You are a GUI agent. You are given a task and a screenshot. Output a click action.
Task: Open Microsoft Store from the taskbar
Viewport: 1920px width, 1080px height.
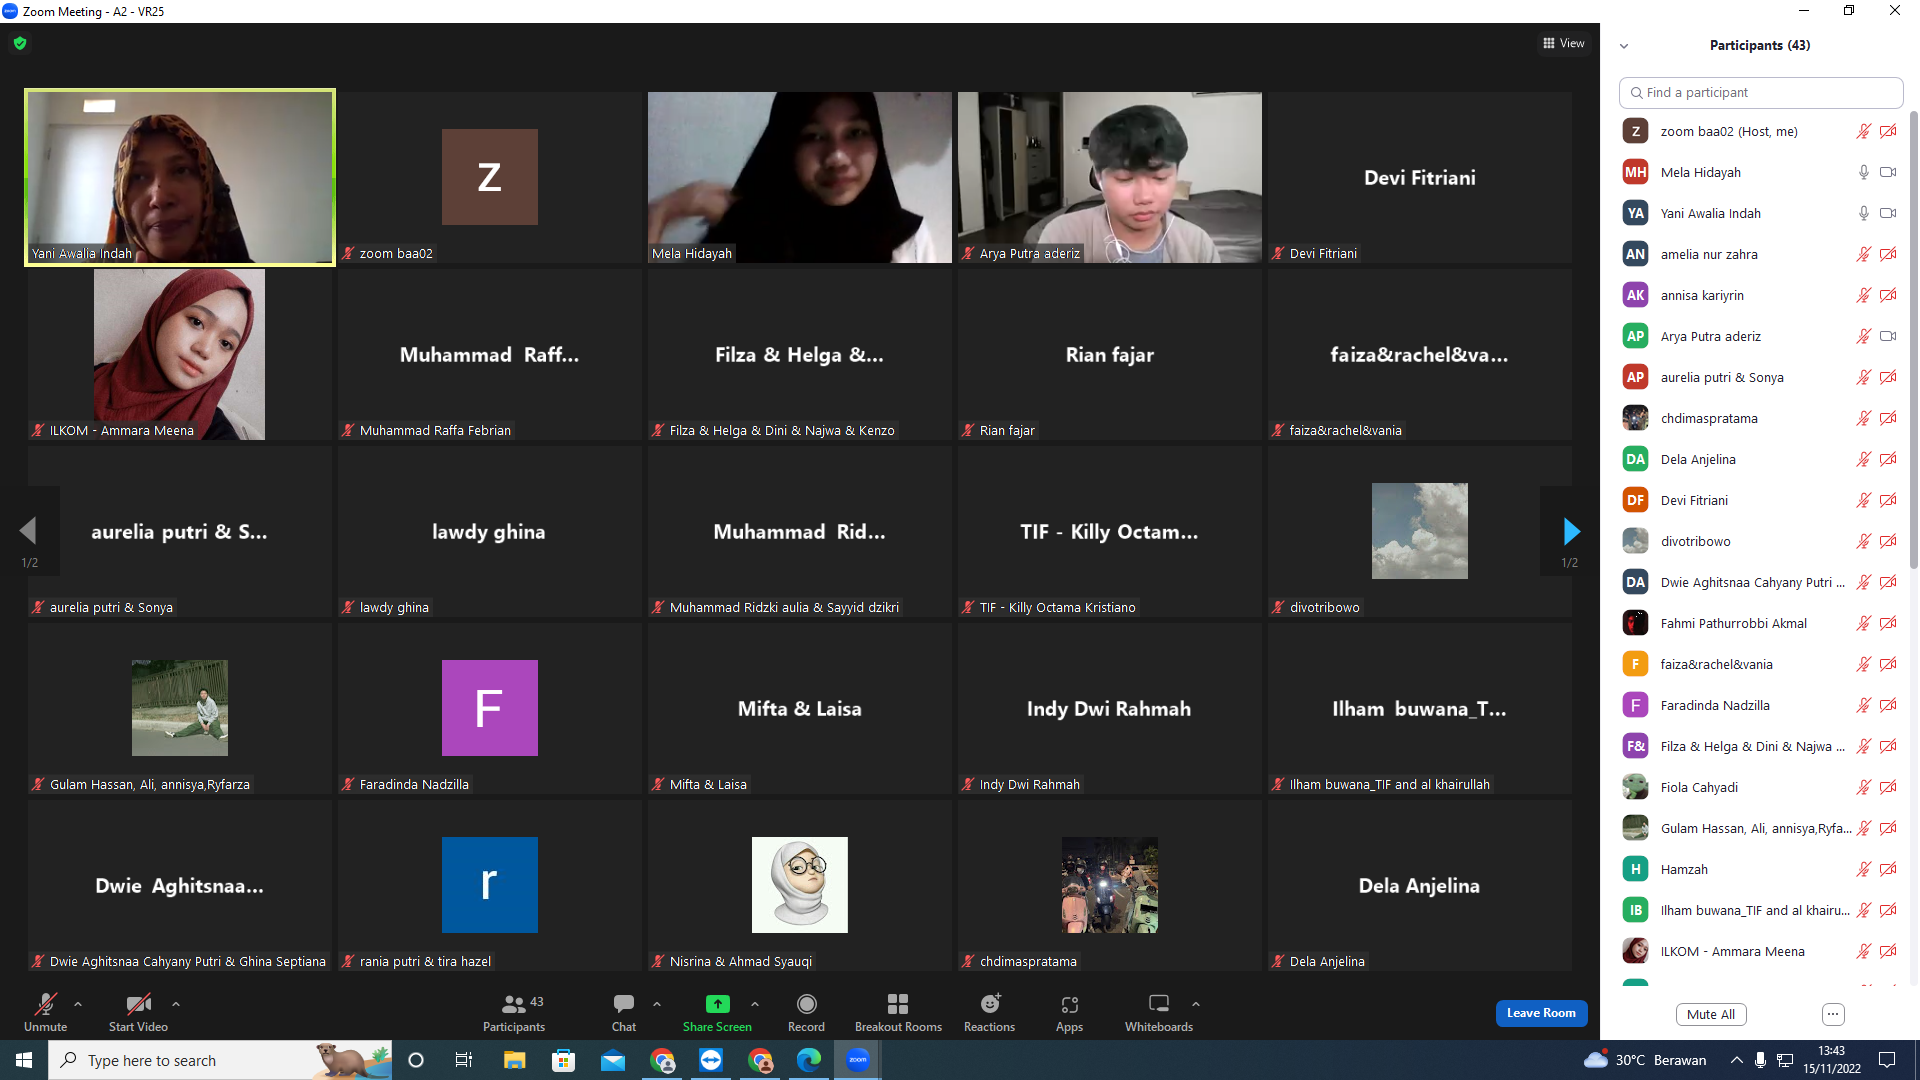pyautogui.click(x=564, y=1060)
